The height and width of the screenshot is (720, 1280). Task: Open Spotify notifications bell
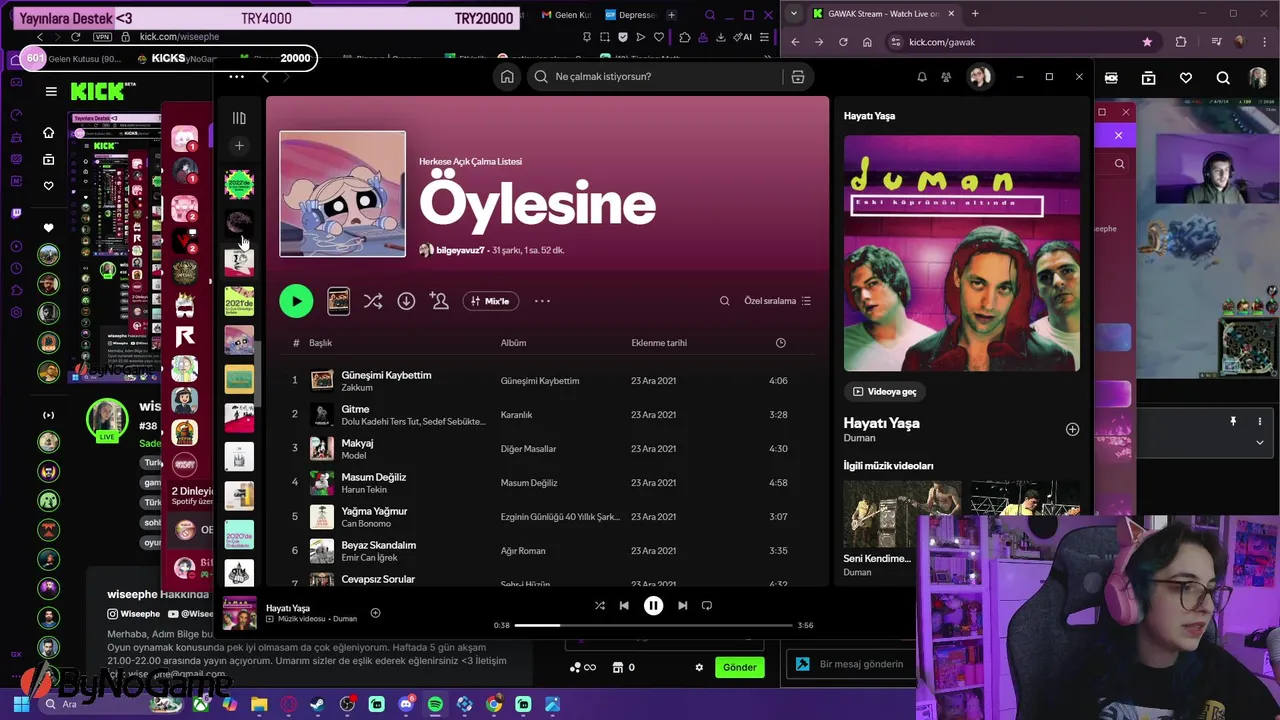(x=922, y=77)
